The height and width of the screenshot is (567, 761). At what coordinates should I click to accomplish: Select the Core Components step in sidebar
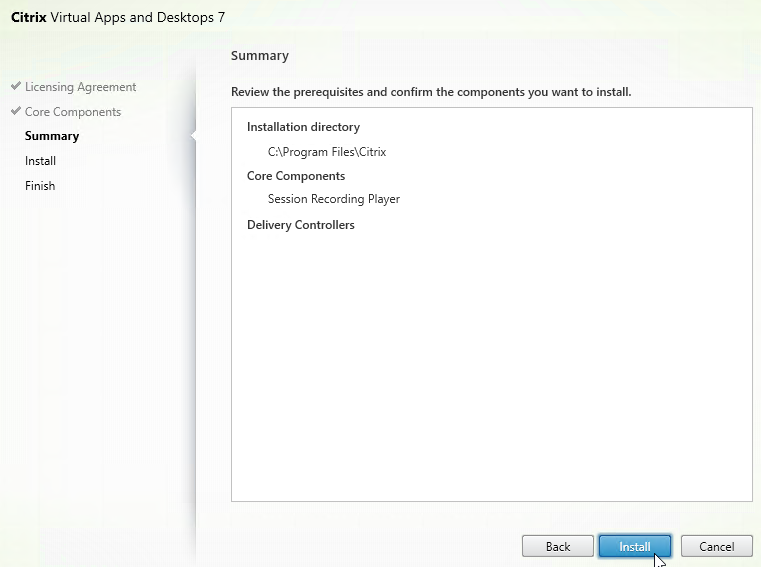73,112
